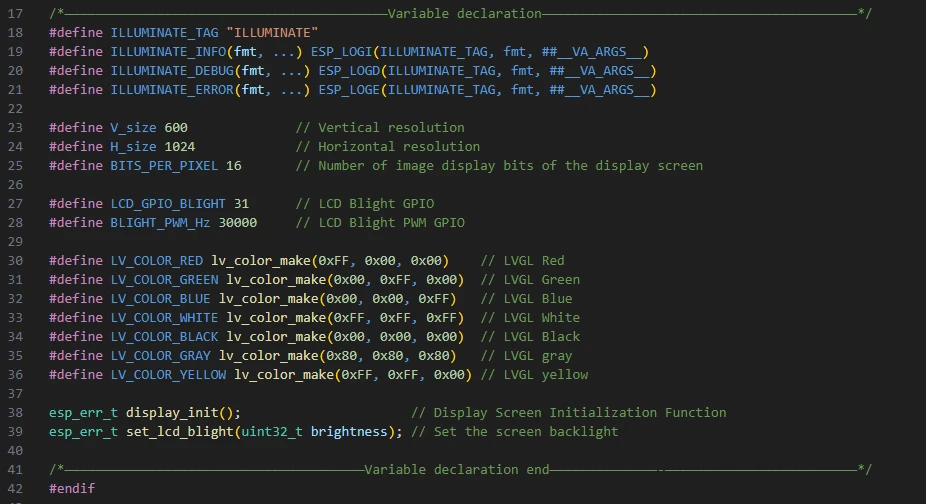
Task: Click the LV_COLOR_WHITE macro name
Action: (x=164, y=317)
